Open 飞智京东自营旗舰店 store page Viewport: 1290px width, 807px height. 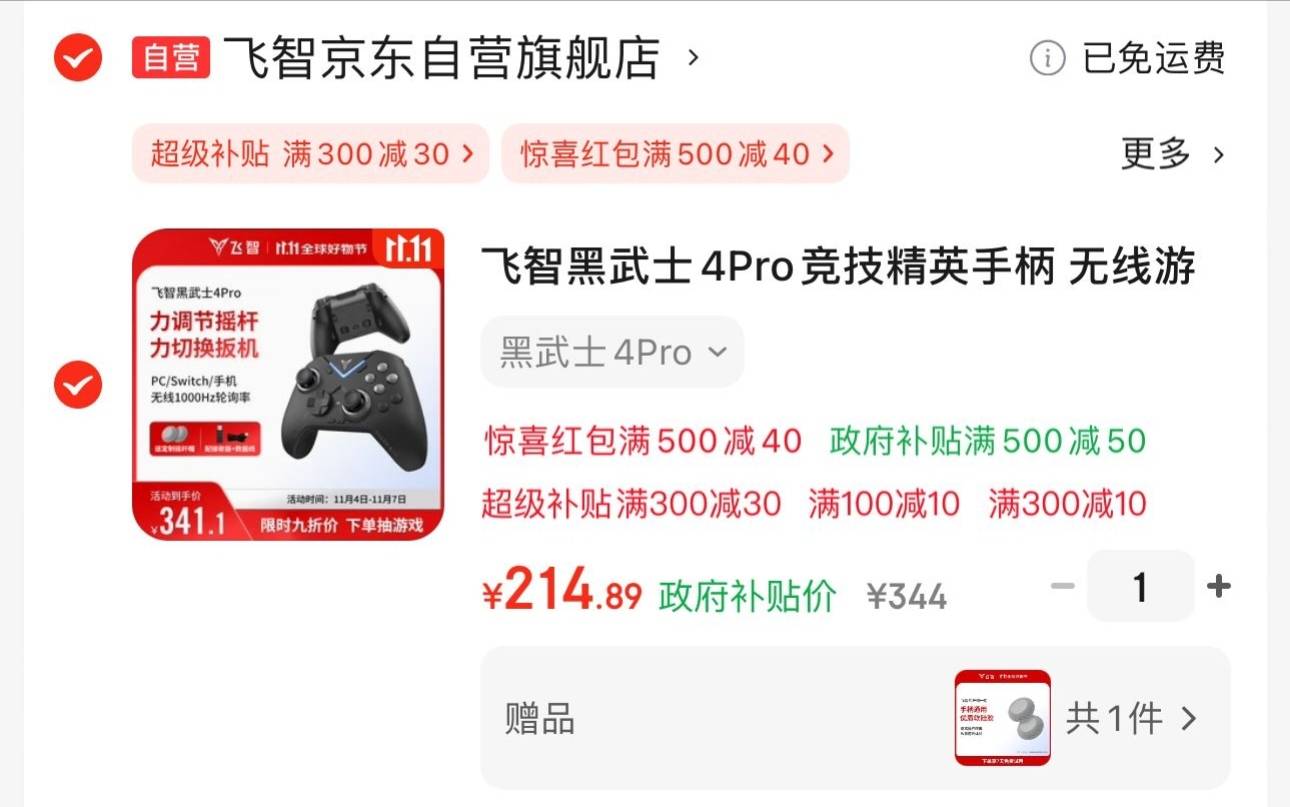(x=441, y=58)
